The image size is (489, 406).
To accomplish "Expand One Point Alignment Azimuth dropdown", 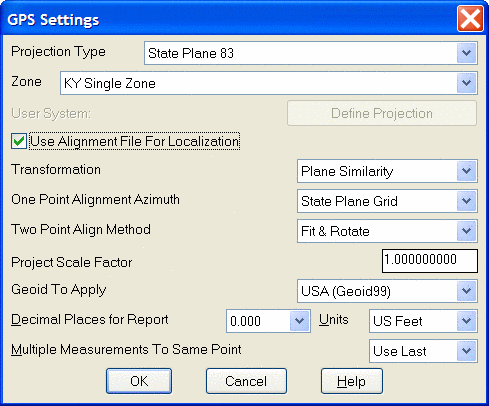I will (466, 201).
